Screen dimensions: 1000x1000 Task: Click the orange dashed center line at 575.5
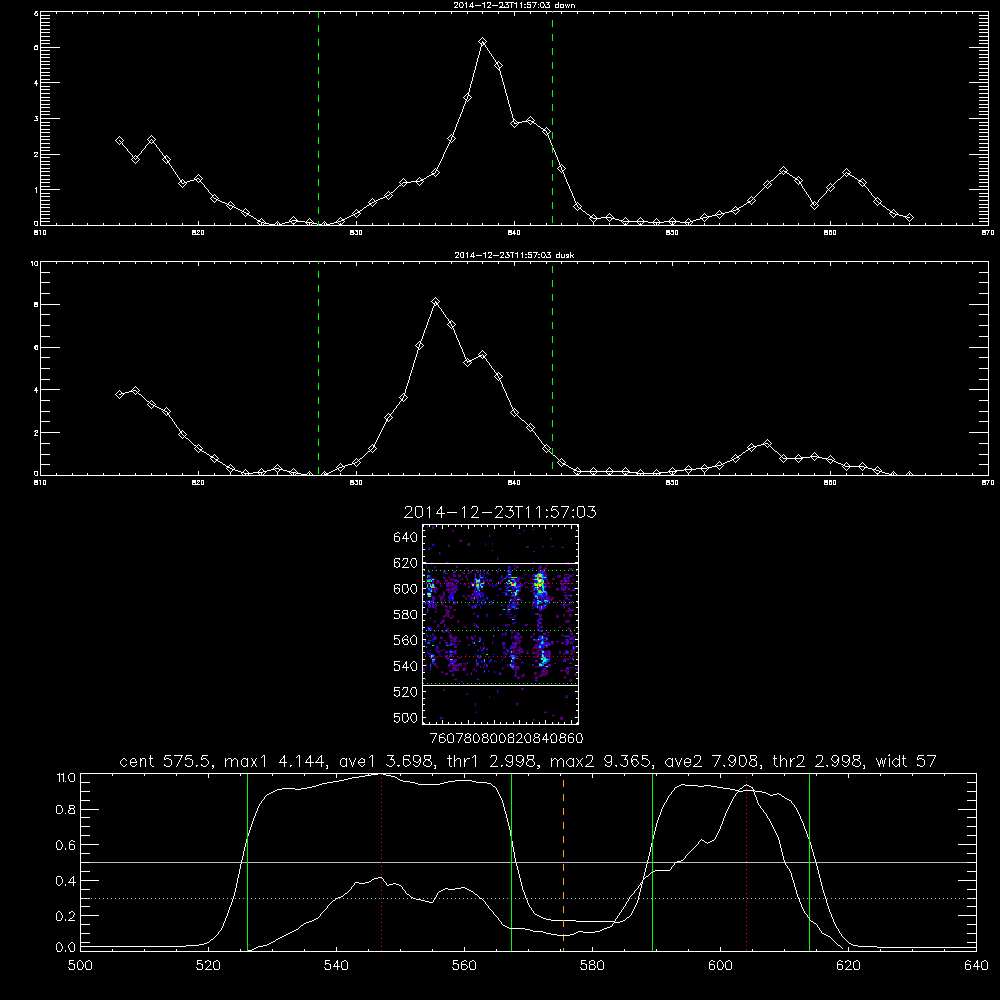(563, 862)
